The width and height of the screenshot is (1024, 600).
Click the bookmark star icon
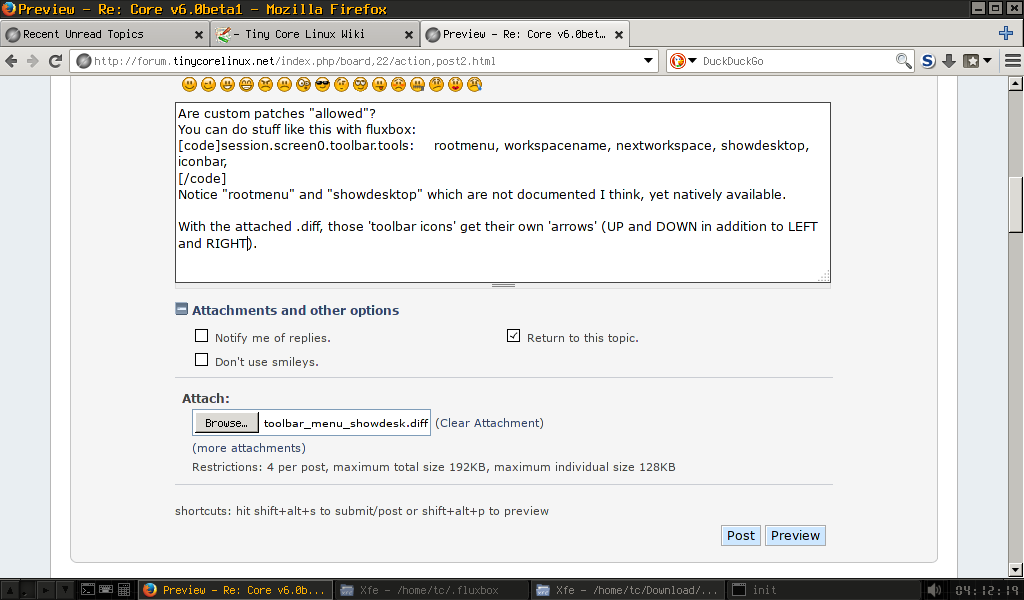(971, 61)
